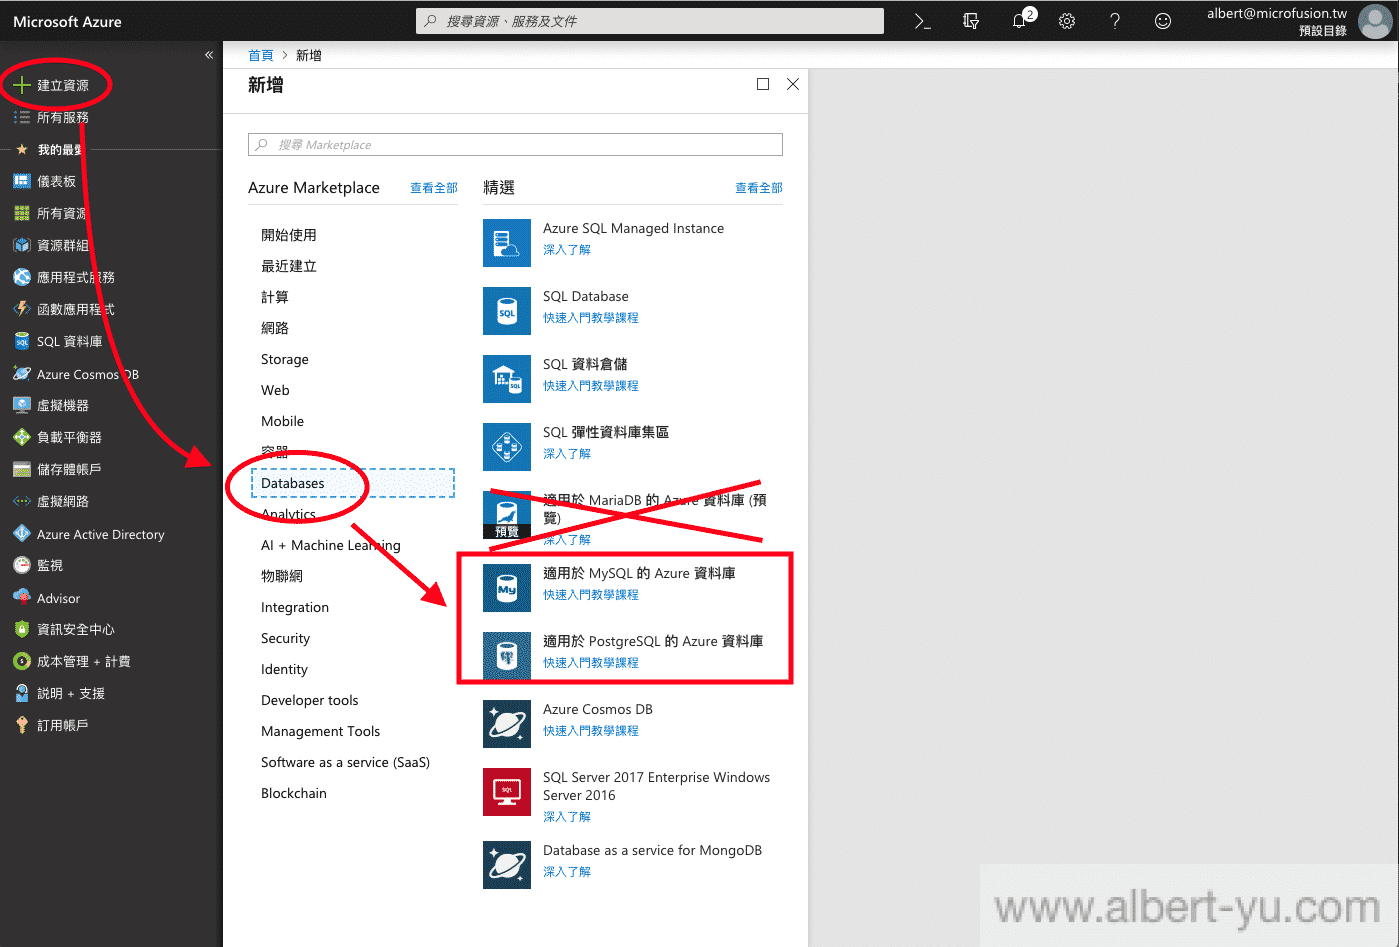Select Developer tools category

(310, 700)
